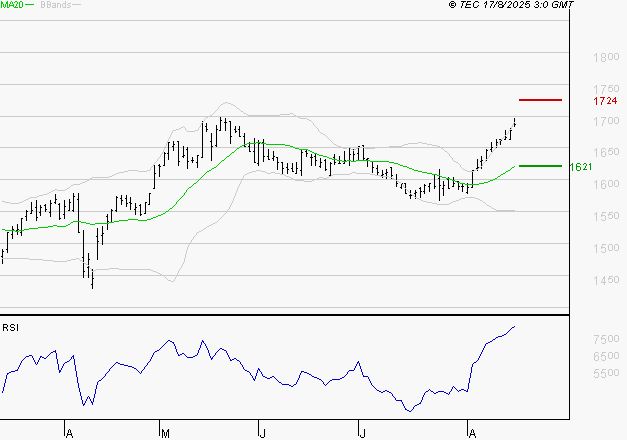Click the red 1724 resistance value

coord(605,101)
